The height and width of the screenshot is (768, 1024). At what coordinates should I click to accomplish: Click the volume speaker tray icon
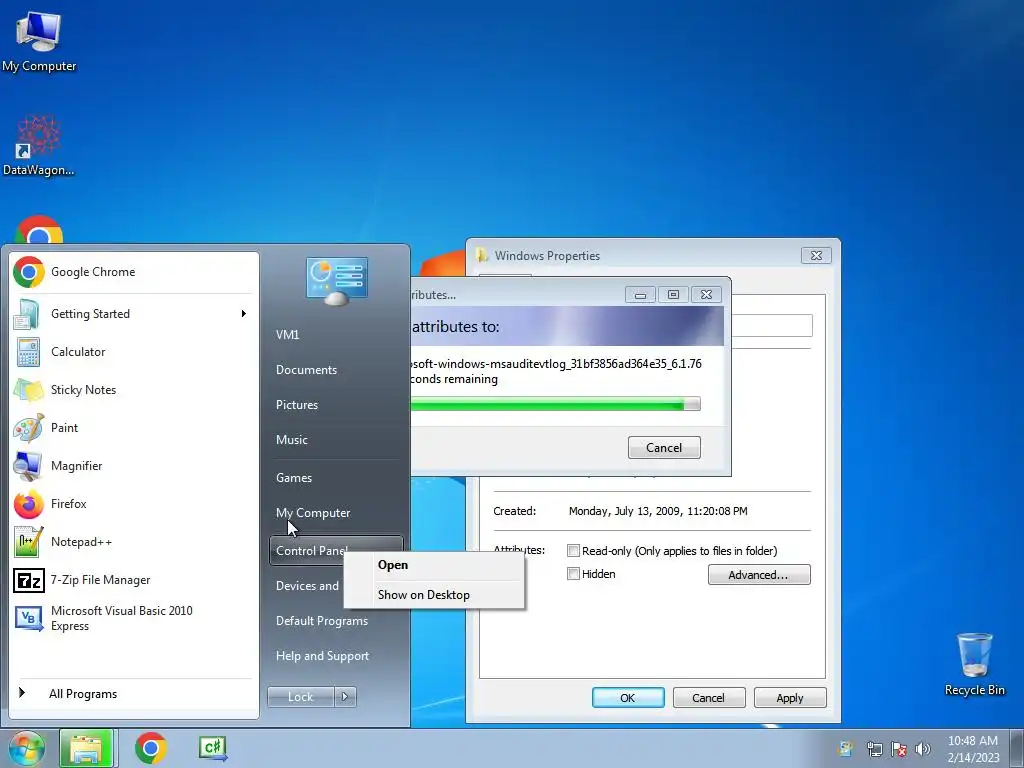coord(923,749)
